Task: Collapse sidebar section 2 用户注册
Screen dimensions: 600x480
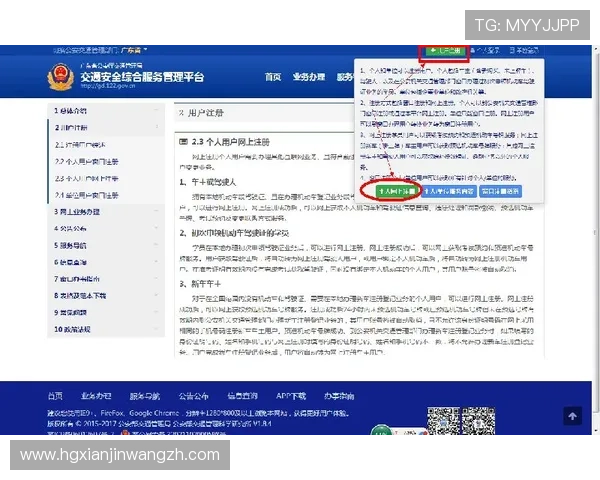Action: 106,127
